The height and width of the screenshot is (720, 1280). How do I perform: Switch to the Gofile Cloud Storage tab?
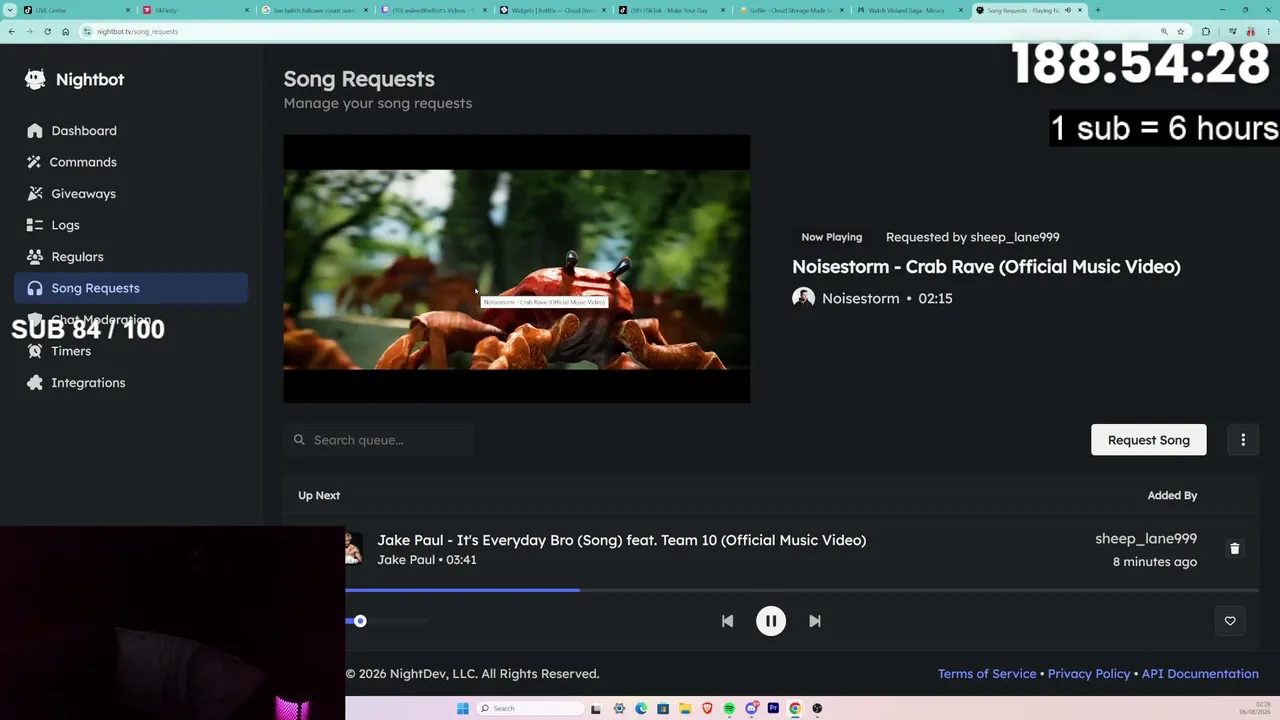click(x=791, y=10)
